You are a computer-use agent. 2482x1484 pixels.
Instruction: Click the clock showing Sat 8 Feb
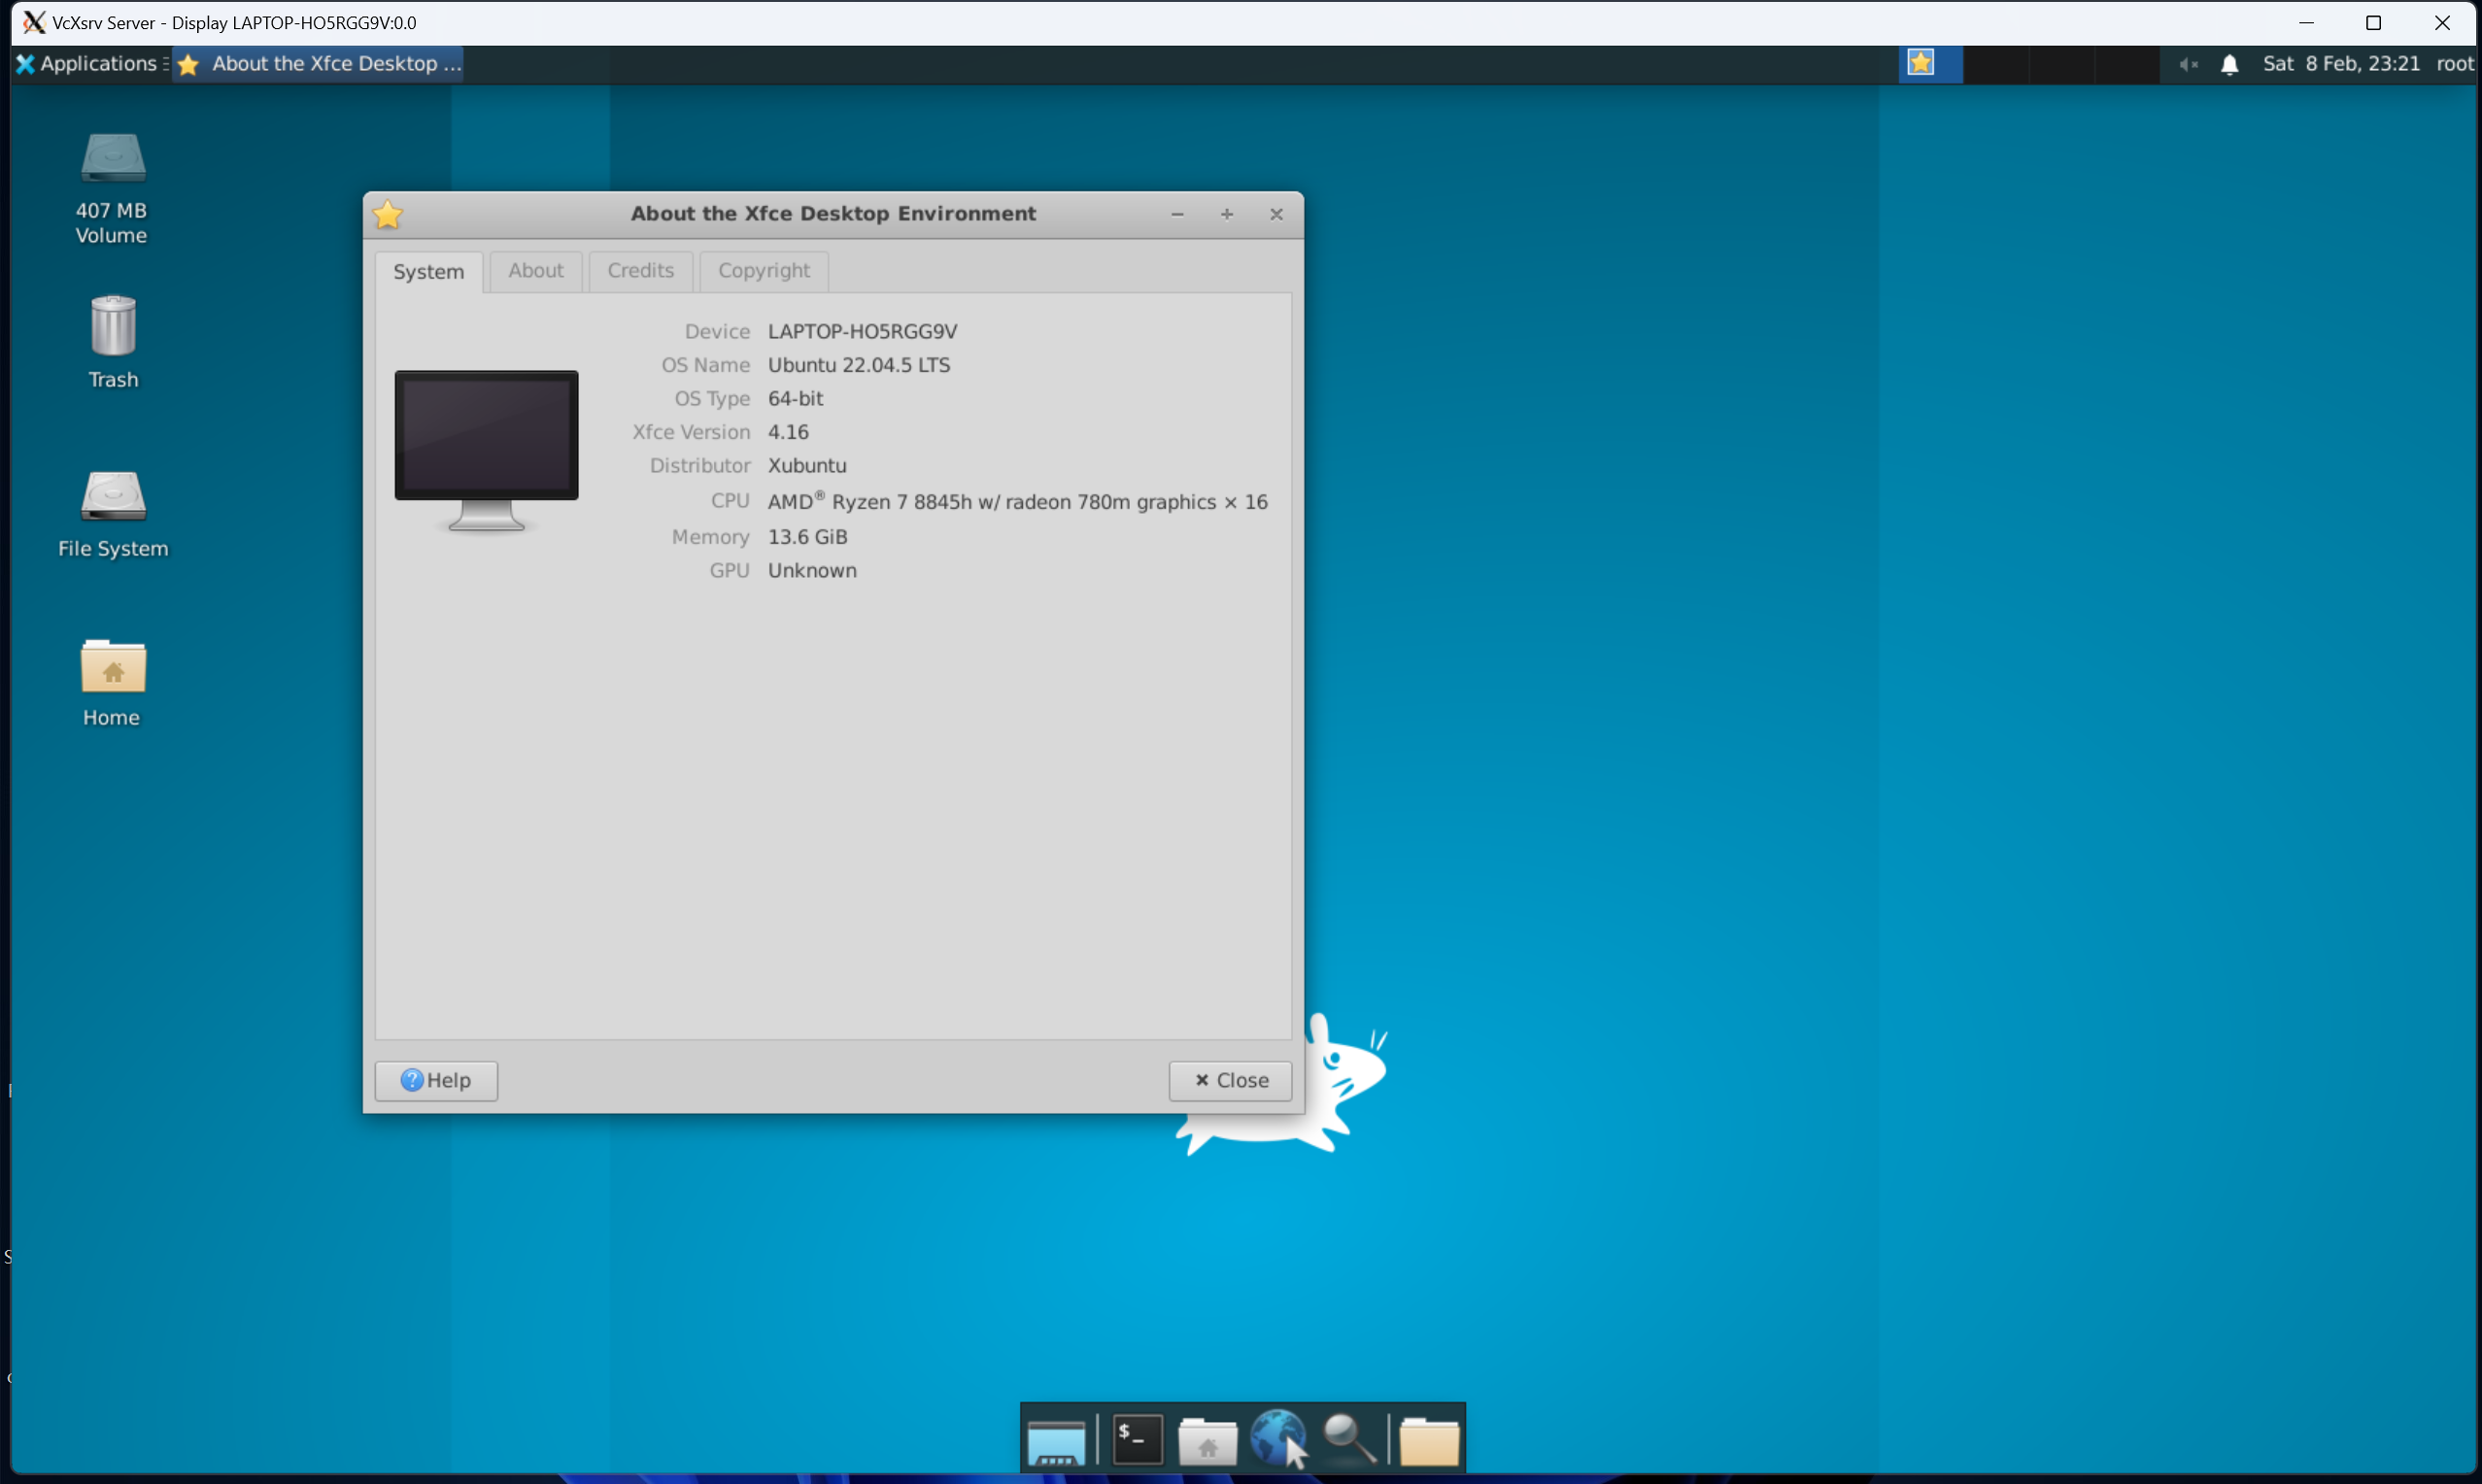tap(2340, 64)
